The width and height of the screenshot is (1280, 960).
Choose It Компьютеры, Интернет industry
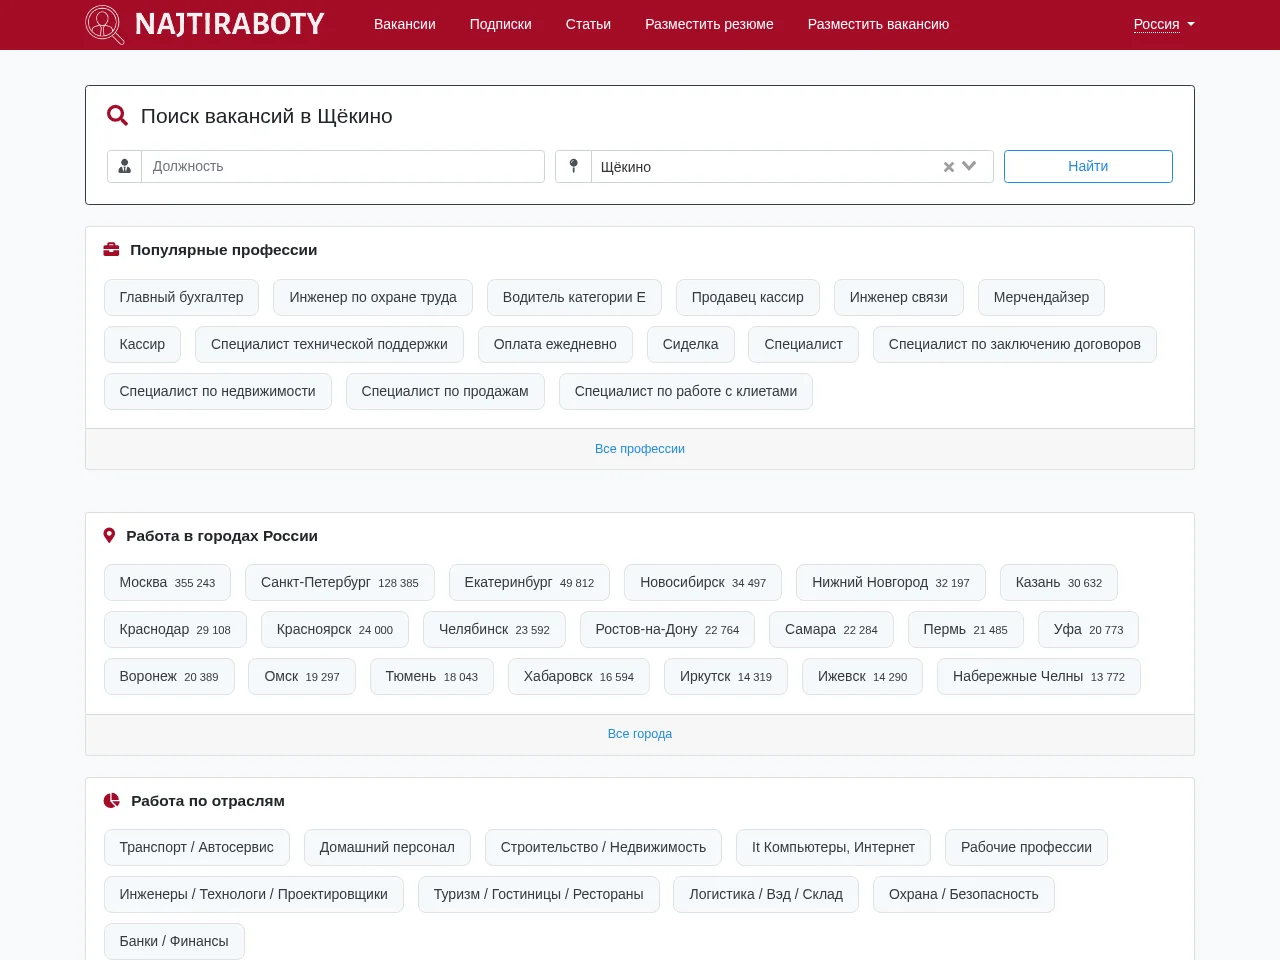click(833, 847)
